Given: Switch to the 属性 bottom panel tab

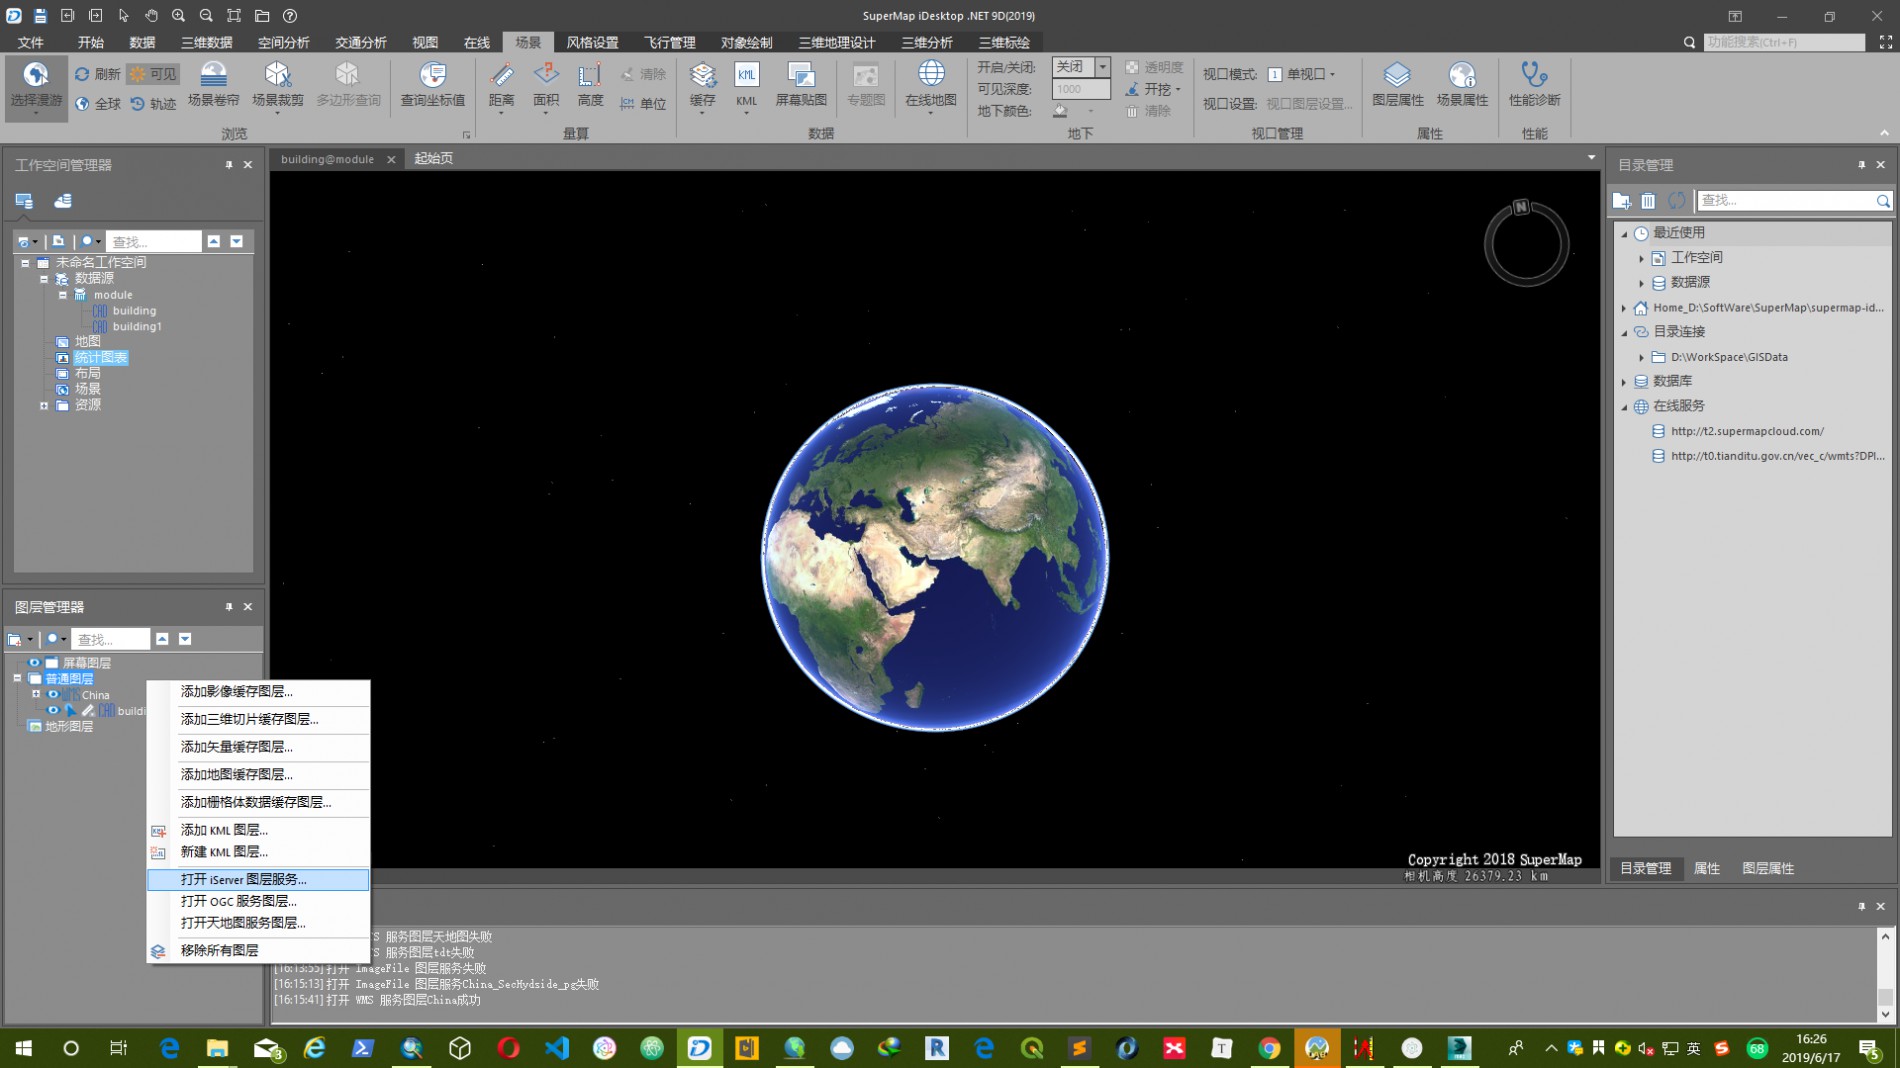Looking at the screenshot, I should [1706, 868].
